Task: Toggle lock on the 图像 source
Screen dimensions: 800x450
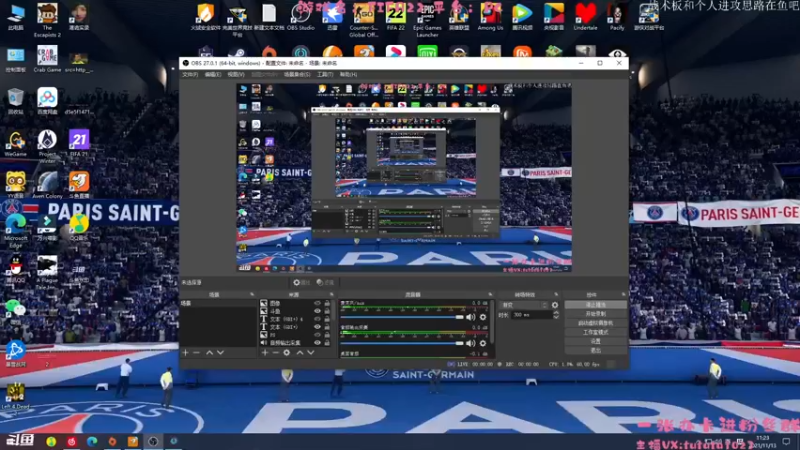Action: tap(327, 304)
